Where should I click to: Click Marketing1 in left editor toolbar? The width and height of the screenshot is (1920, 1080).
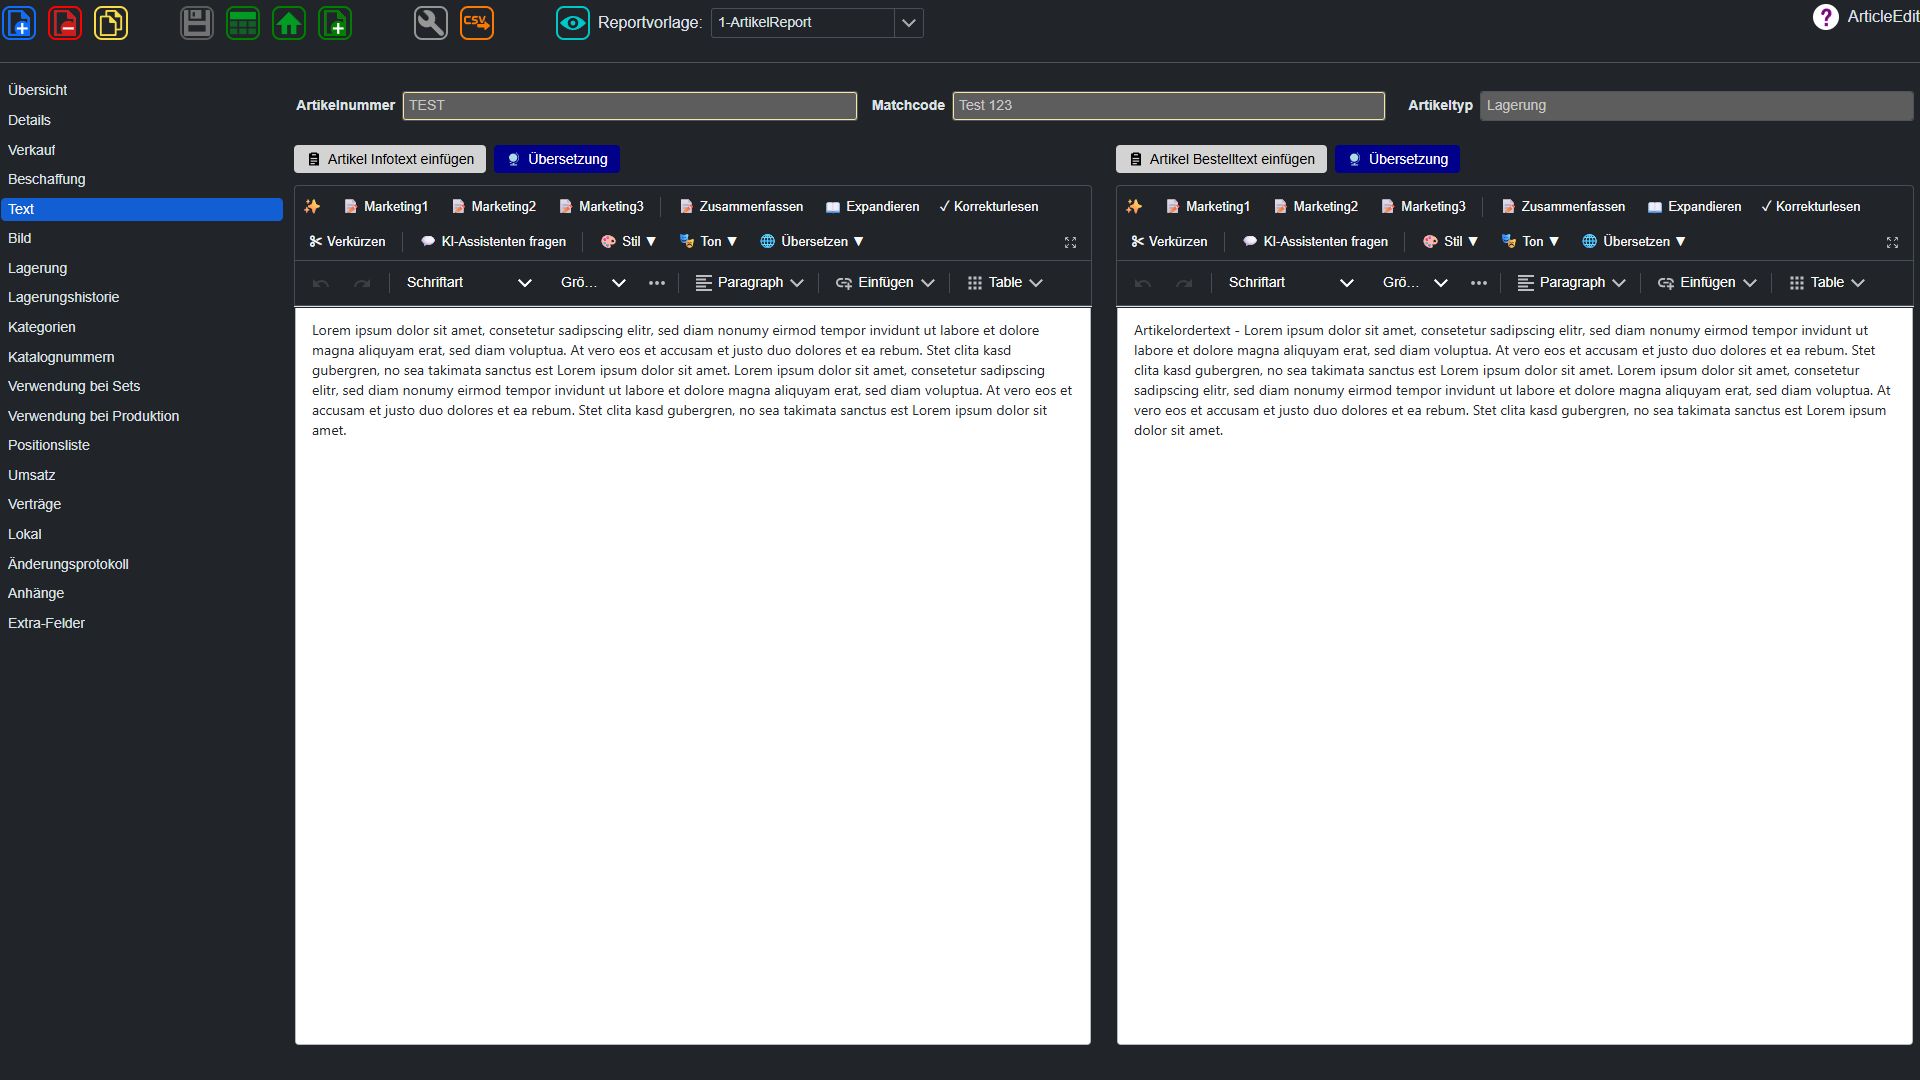click(x=386, y=206)
